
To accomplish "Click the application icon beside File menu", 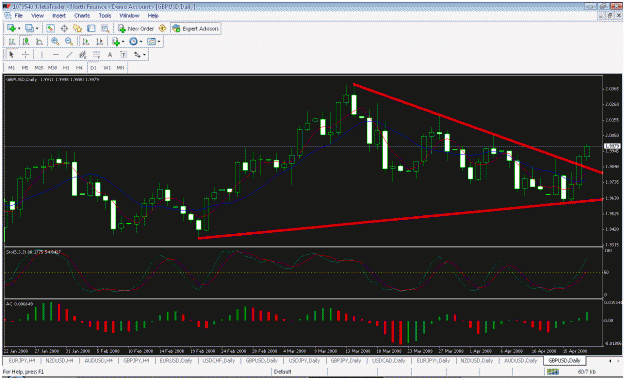I will [8, 16].
